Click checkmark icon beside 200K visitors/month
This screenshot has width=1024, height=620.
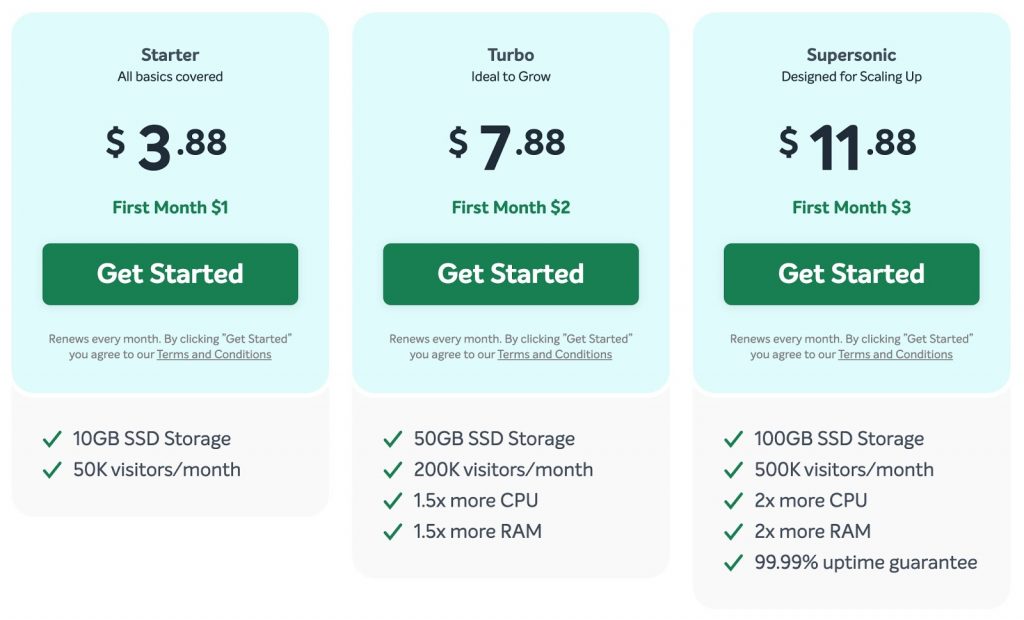point(393,470)
